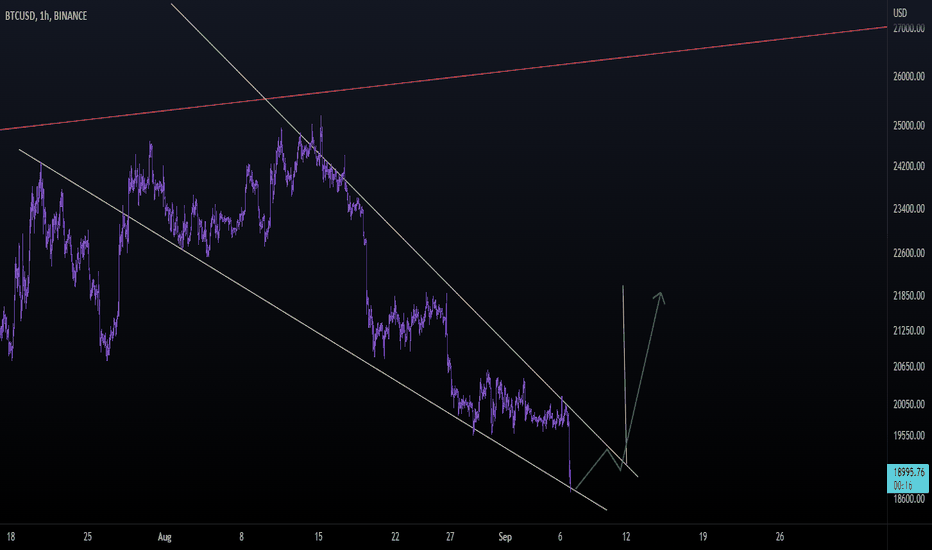The image size is (932, 550).
Task: Select the white vertical line near 12
Action: 625,375
